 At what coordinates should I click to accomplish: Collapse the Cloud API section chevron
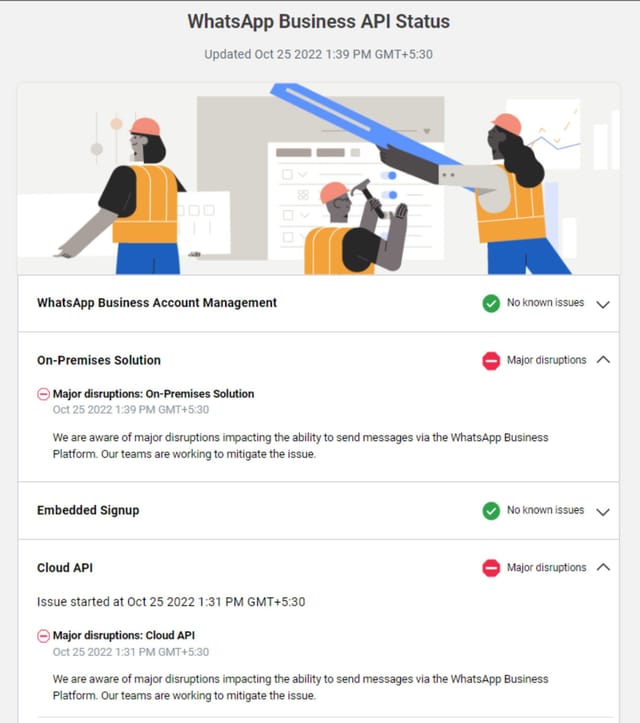603,567
